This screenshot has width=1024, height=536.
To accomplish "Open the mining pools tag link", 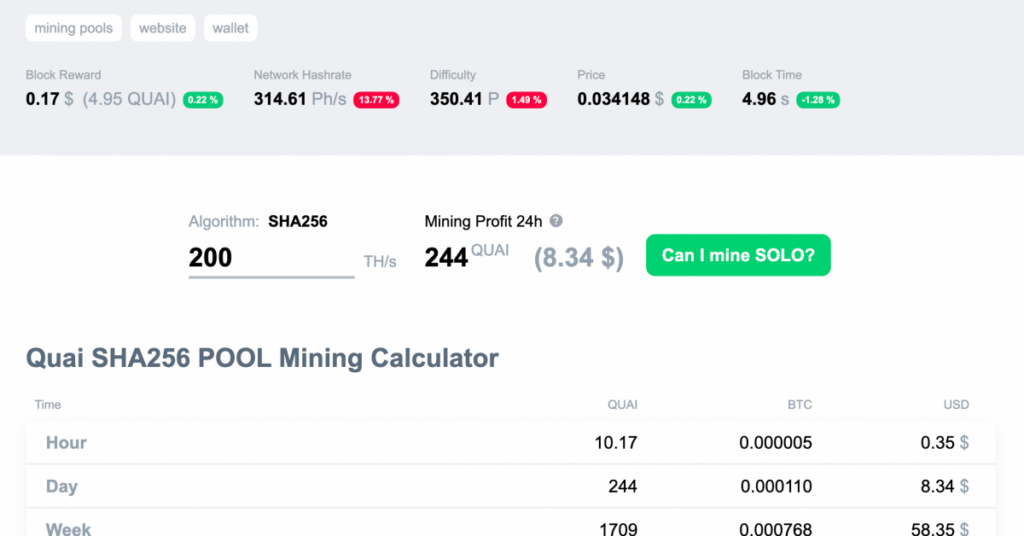I will [74, 28].
